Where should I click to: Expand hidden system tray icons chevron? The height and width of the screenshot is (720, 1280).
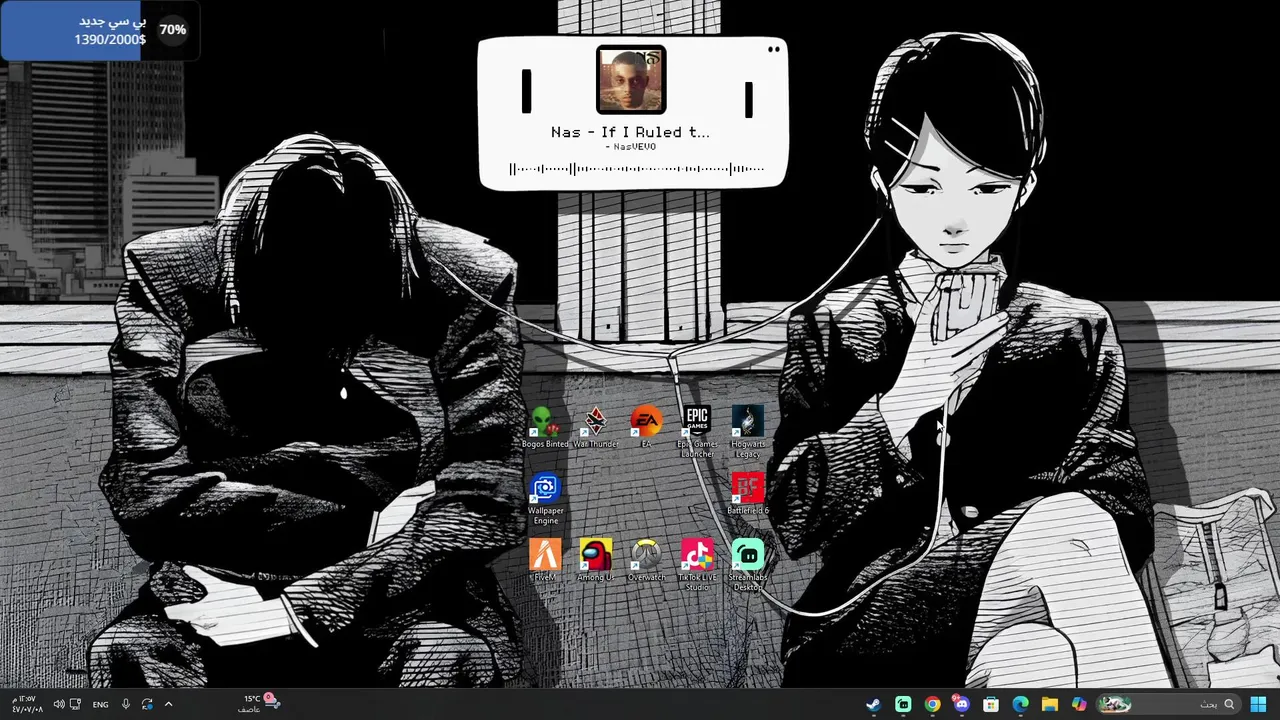[x=168, y=704]
